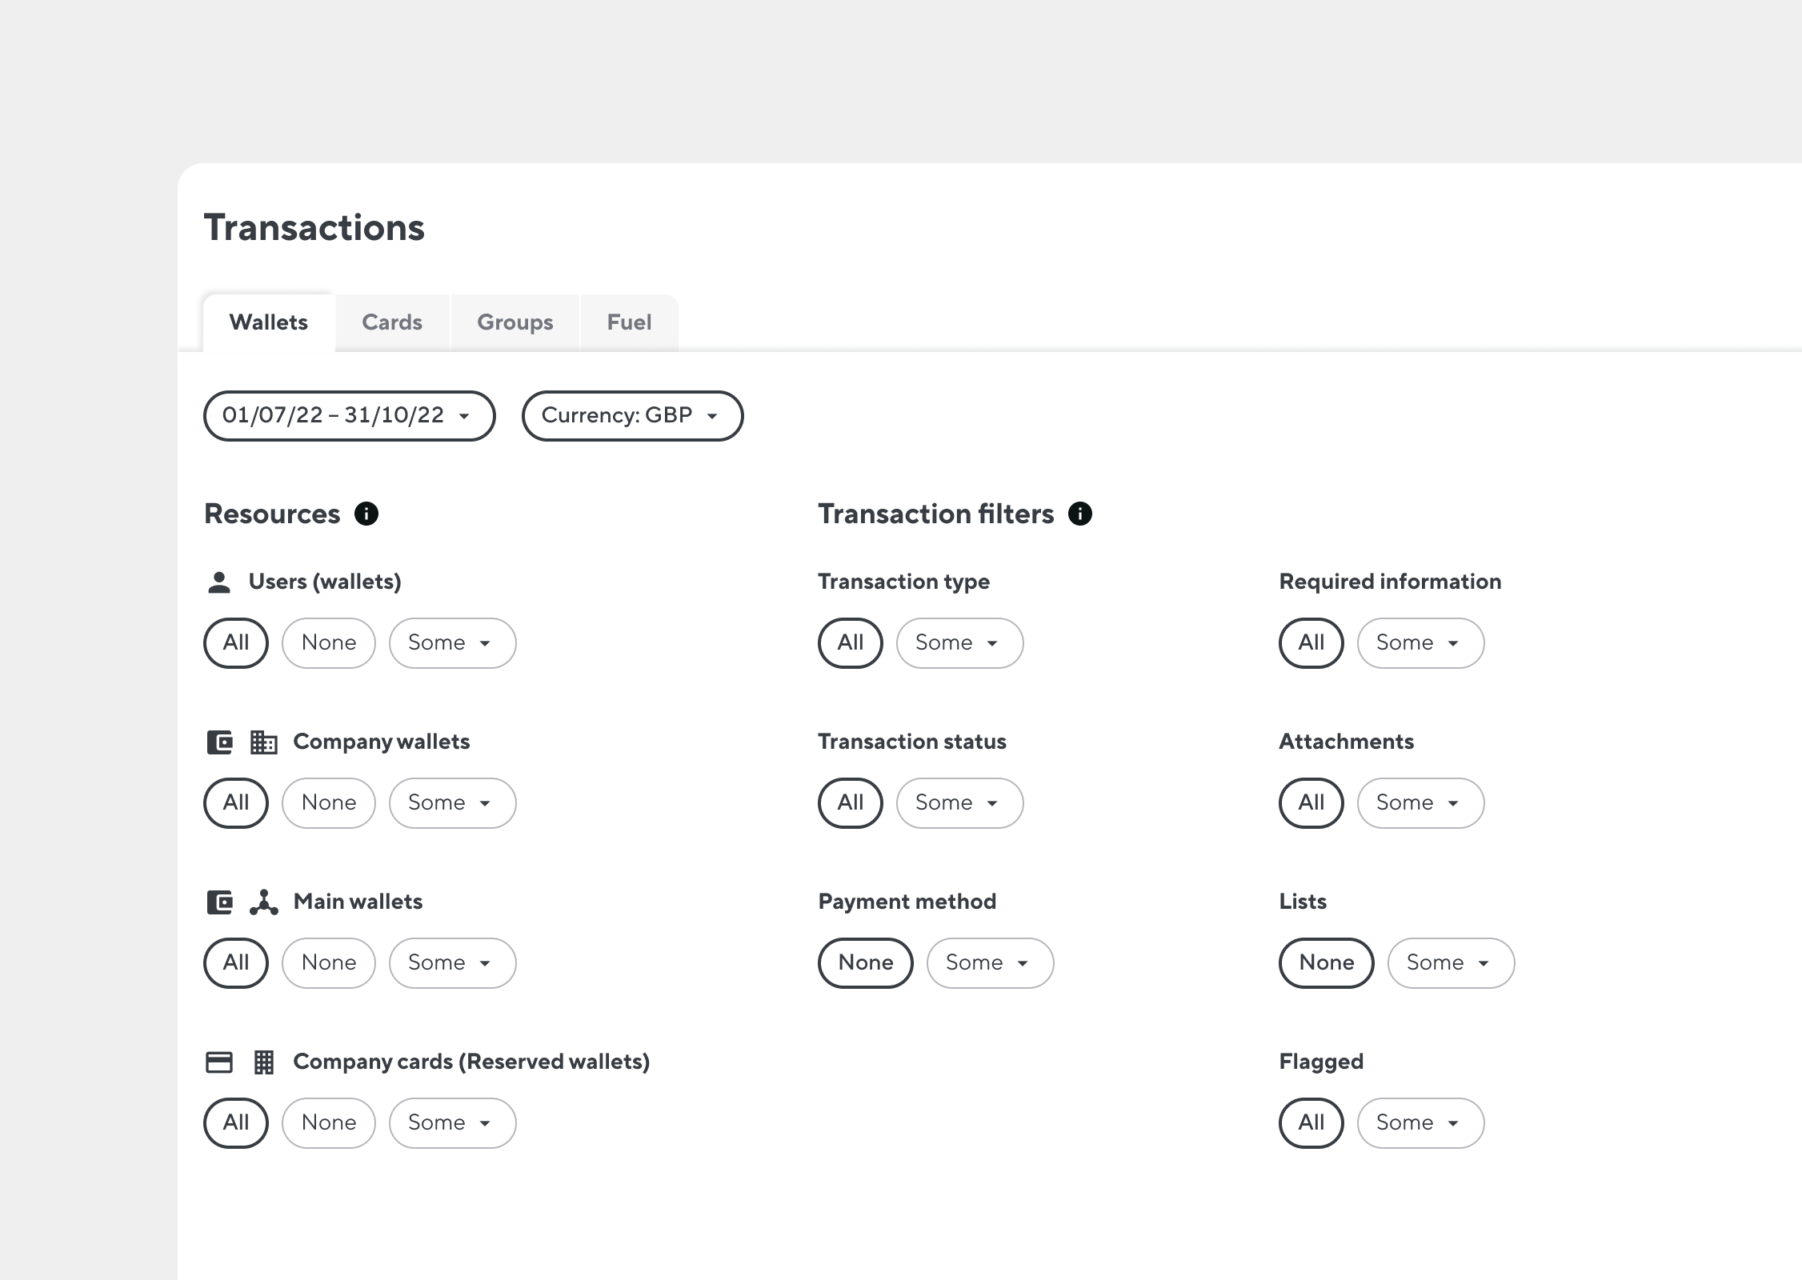Click the Resources info icon

pos(366,514)
